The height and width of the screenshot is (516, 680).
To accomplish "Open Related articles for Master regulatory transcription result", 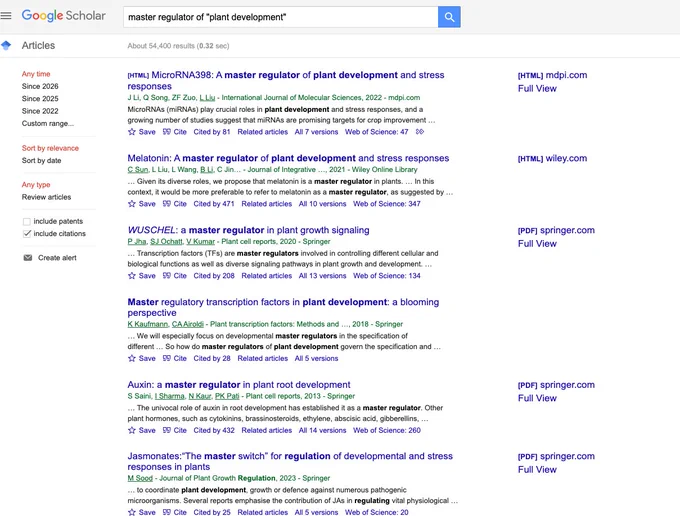I will 262,358.
